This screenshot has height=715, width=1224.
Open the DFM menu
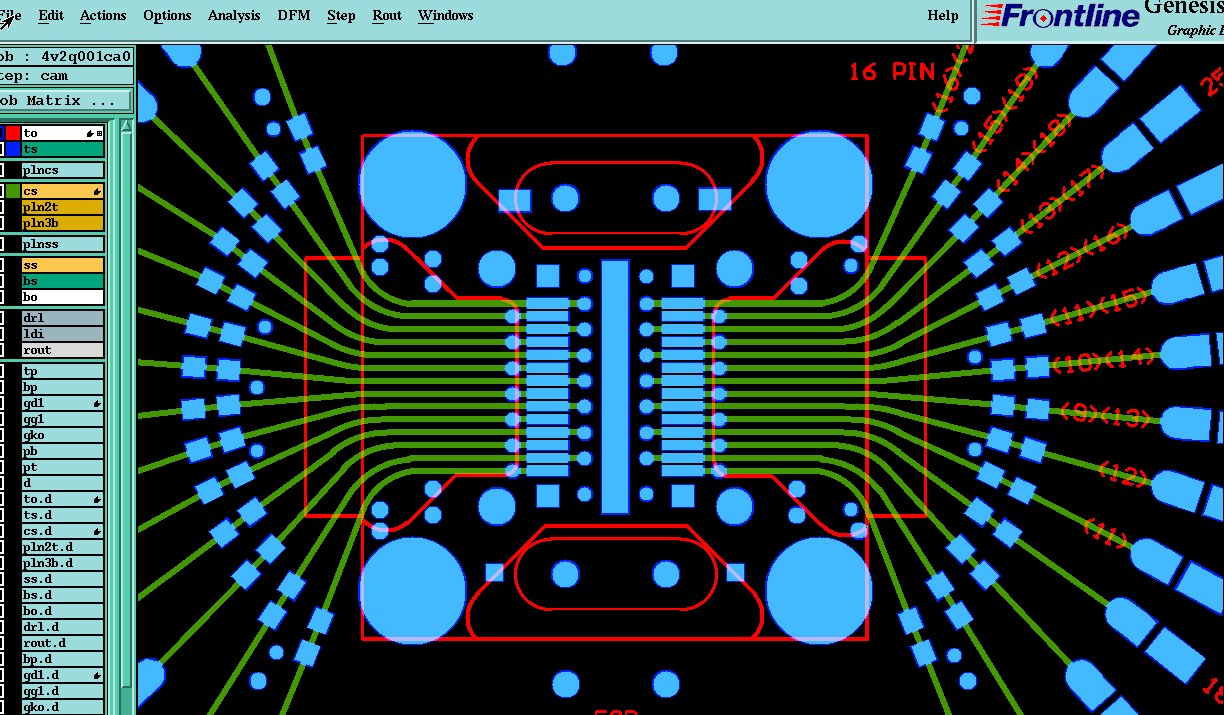pyautogui.click(x=294, y=15)
